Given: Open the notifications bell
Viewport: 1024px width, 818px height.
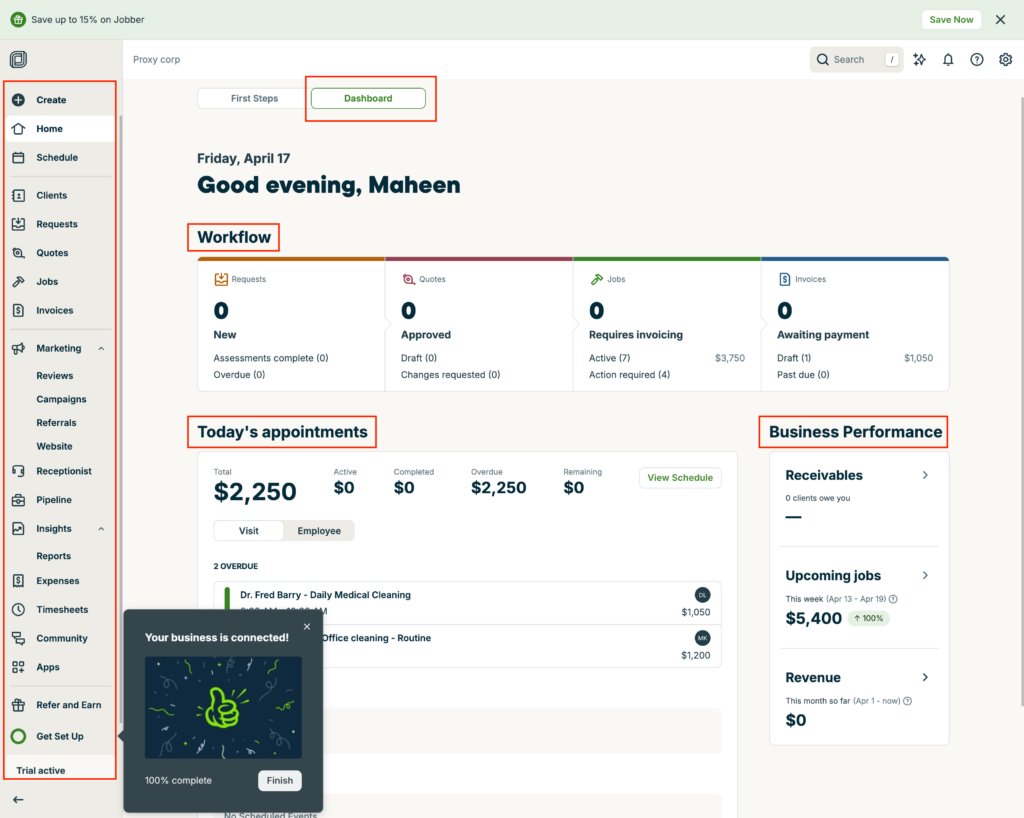Looking at the screenshot, I should click(x=948, y=59).
